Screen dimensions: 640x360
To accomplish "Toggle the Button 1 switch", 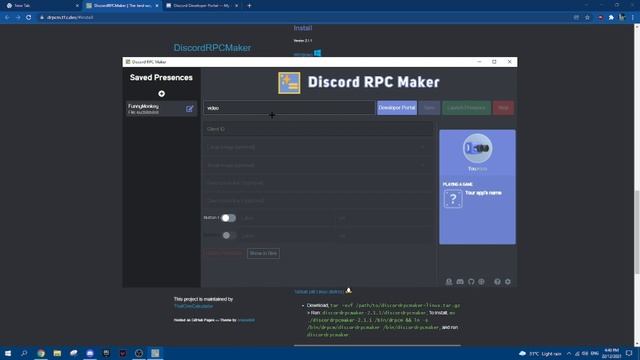I will coord(228,218).
